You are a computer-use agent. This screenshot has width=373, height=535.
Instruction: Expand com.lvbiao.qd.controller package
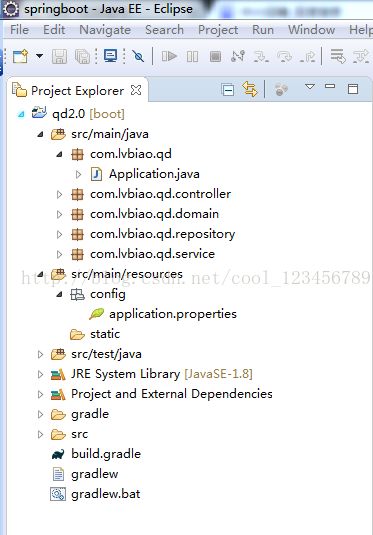(x=59, y=194)
